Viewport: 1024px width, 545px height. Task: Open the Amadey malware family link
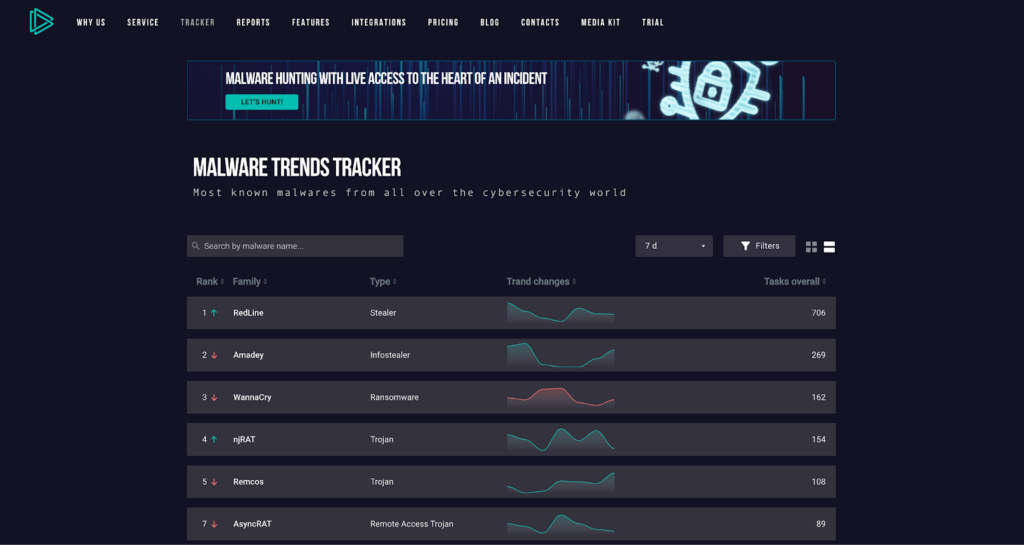point(248,355)
